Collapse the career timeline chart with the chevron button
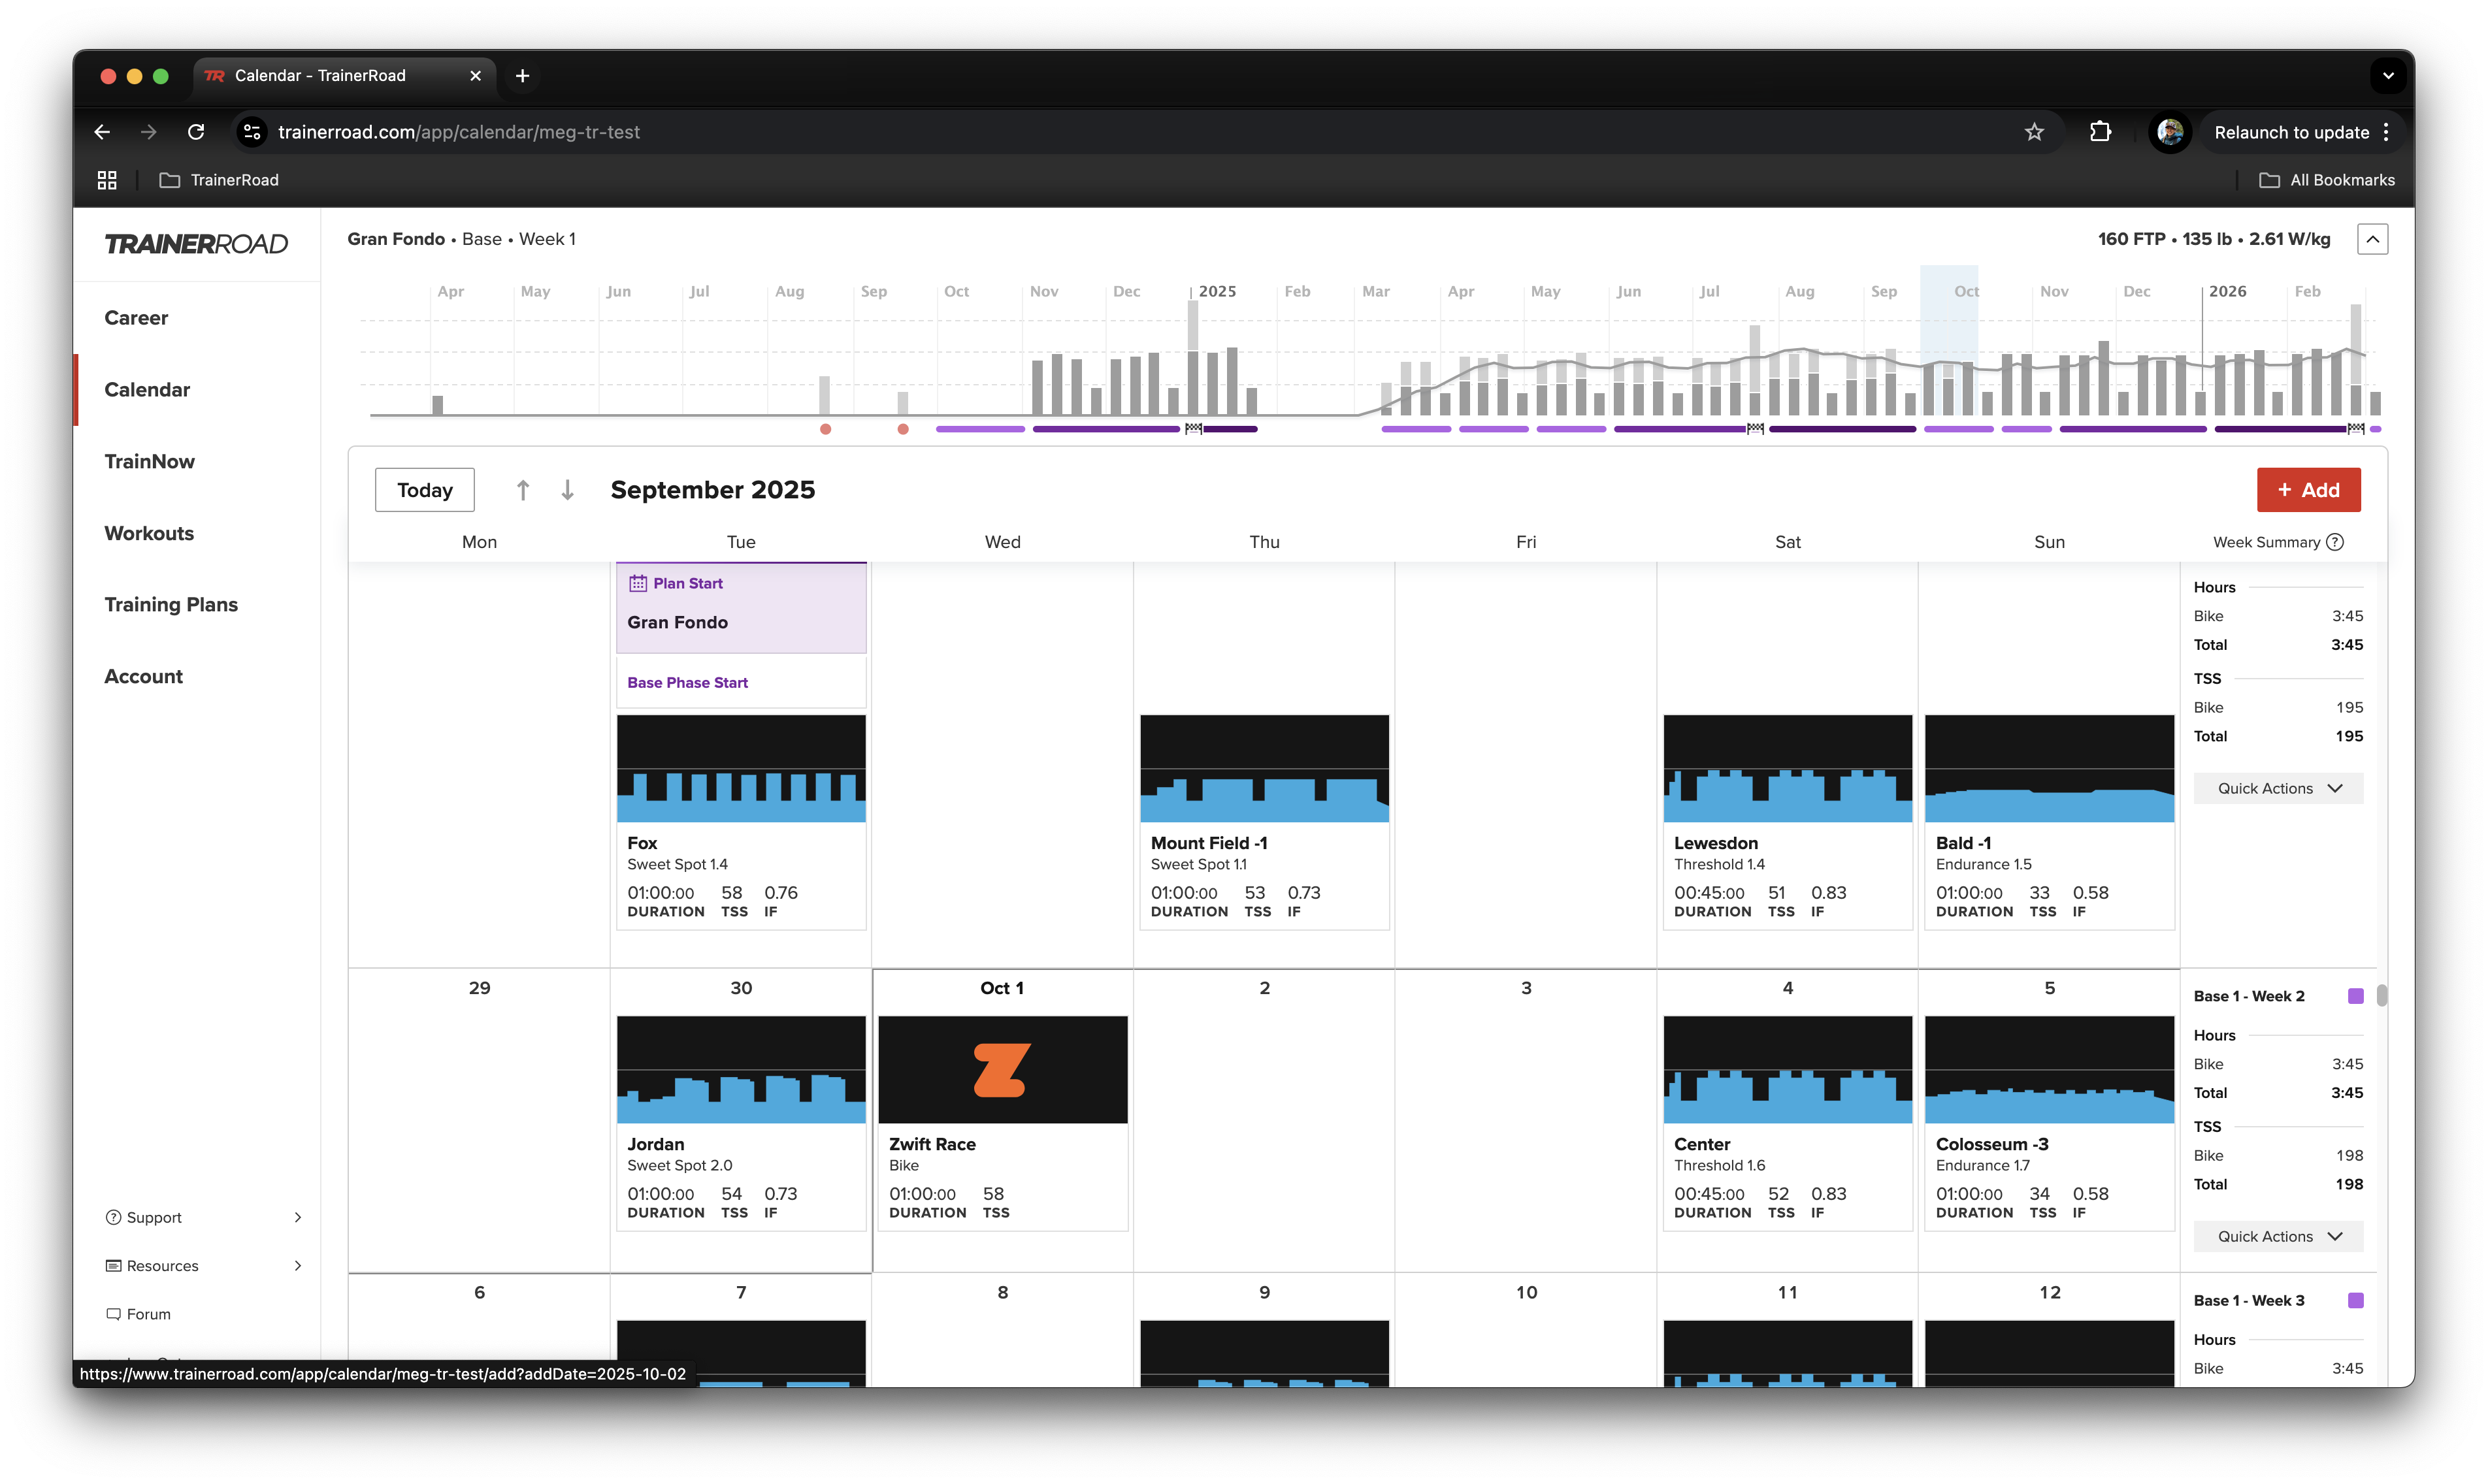 coord(2372,239)
